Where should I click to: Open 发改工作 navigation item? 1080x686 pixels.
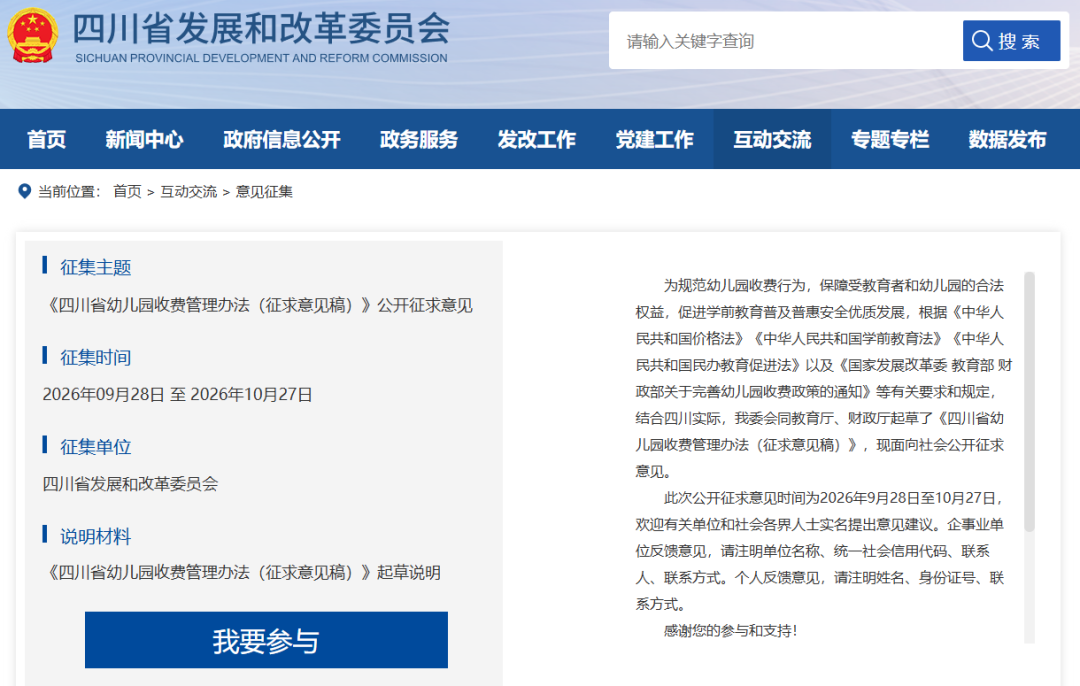point(537,139)
